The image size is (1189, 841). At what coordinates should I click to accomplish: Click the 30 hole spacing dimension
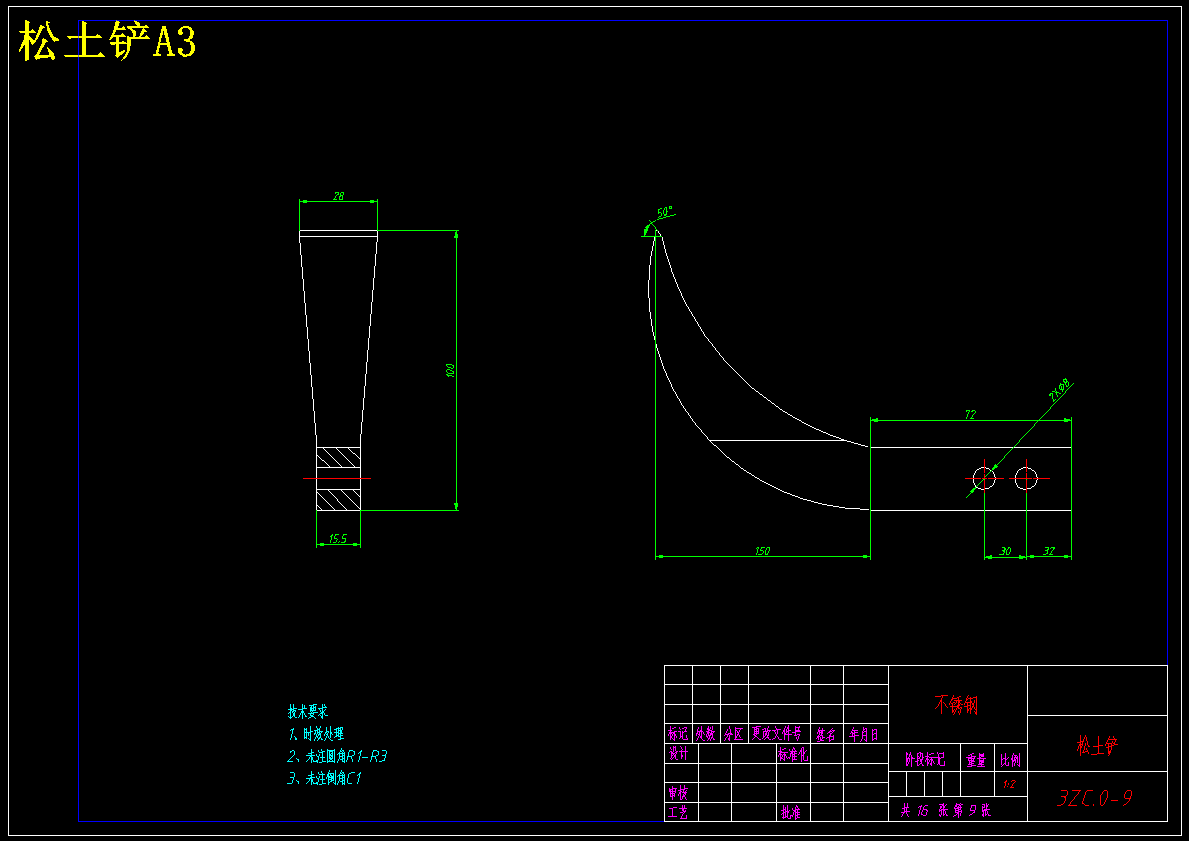click(x=1005, y=551)
